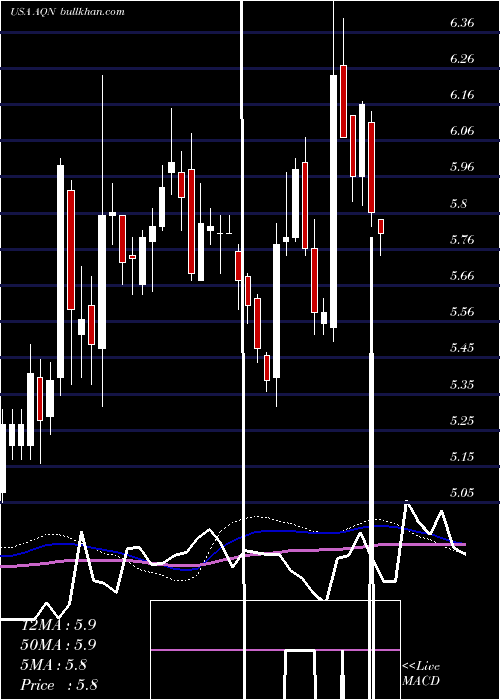Click the 5.66 price axis label
This screenshot has height=700, width=500.
pos(462,275)
